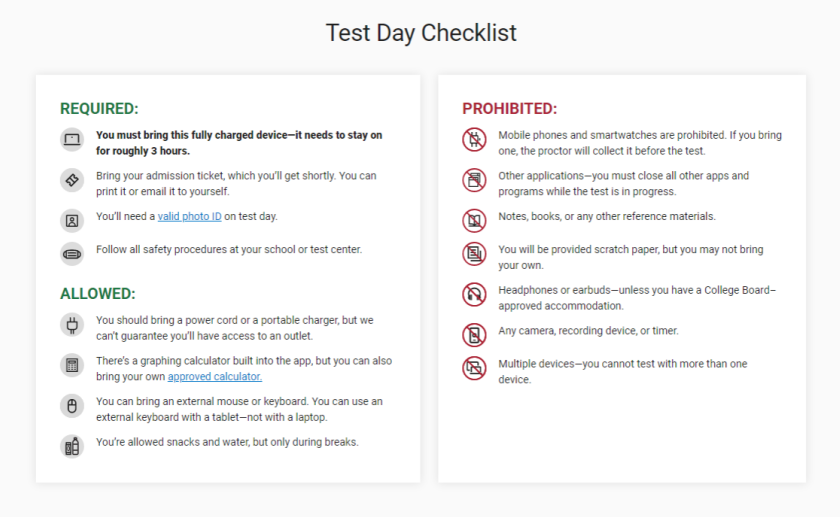
Task: Click the face mask safety icon
Action: [x=72, y=253]
